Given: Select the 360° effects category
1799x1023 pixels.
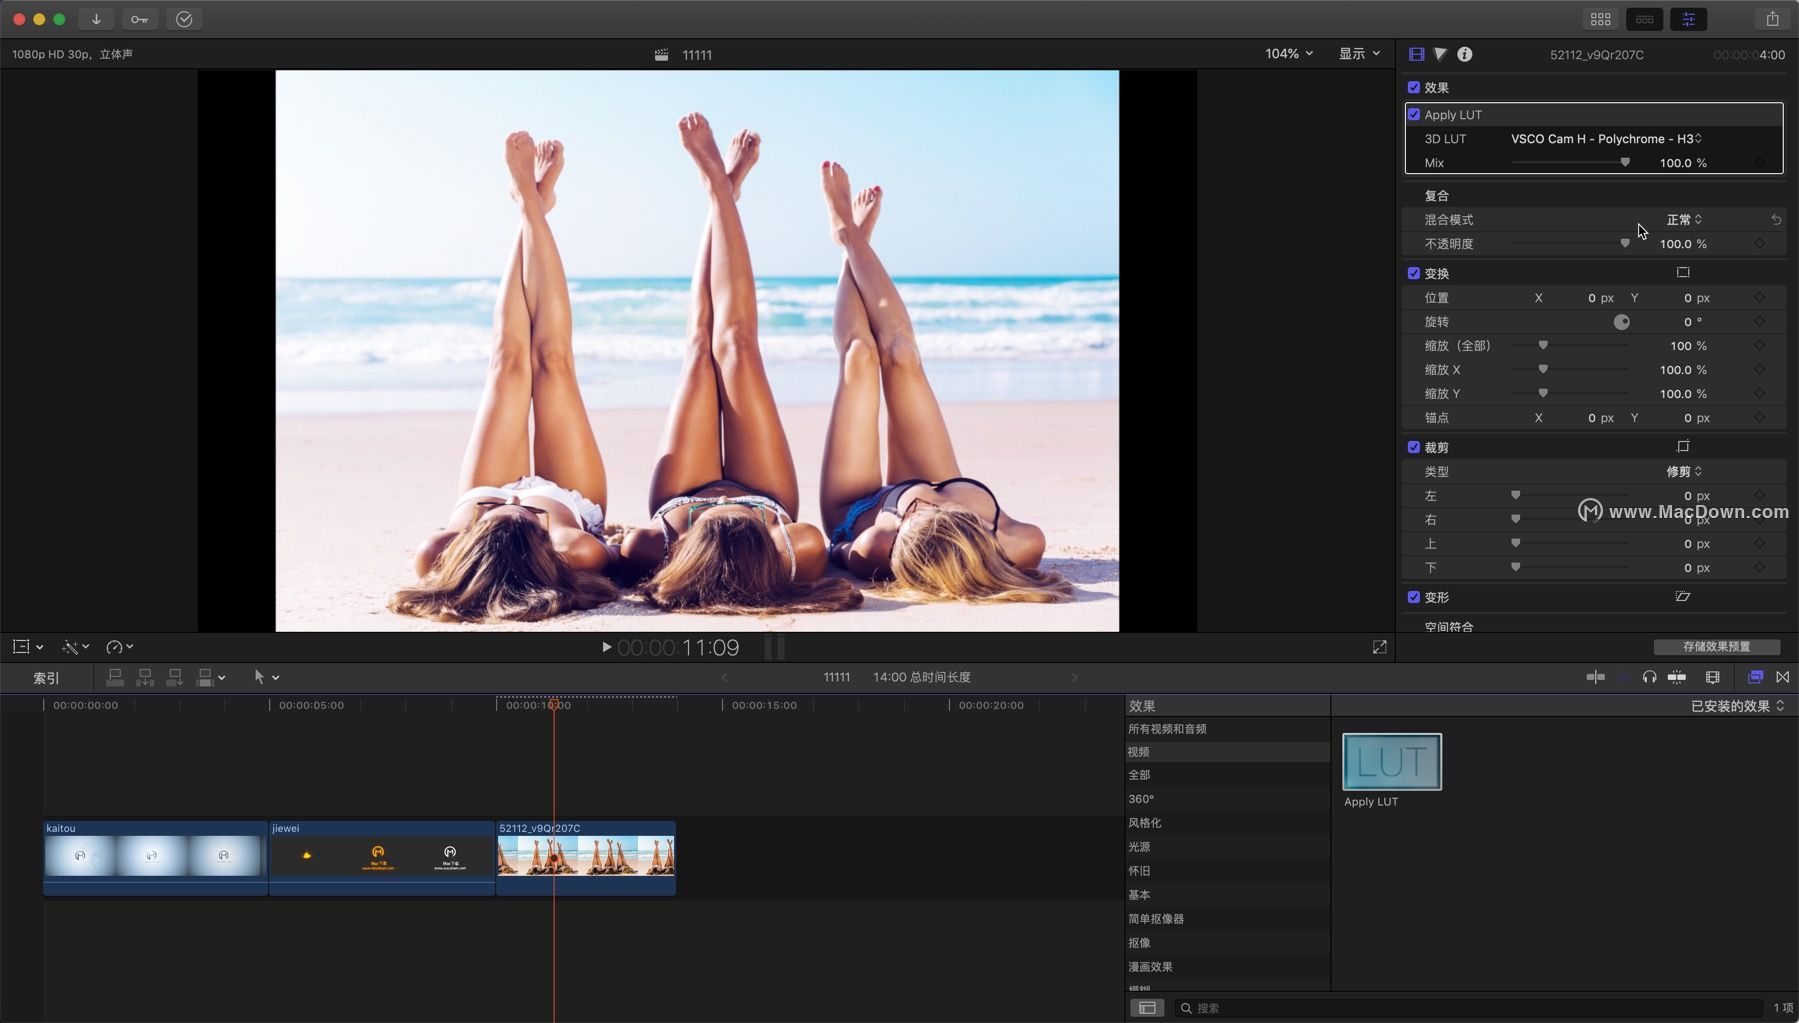Looking at the screenshot, I should (x=1227, y=799).
